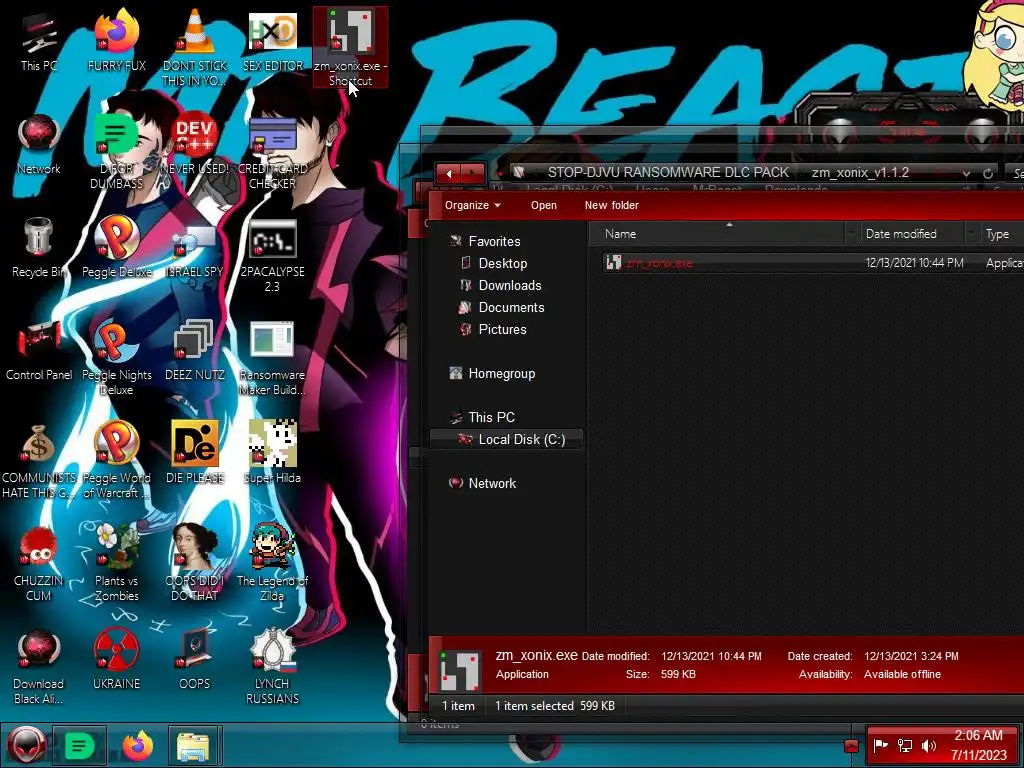Select the SEX EDITOR HxD desktop icon

[x=273, y=42]
